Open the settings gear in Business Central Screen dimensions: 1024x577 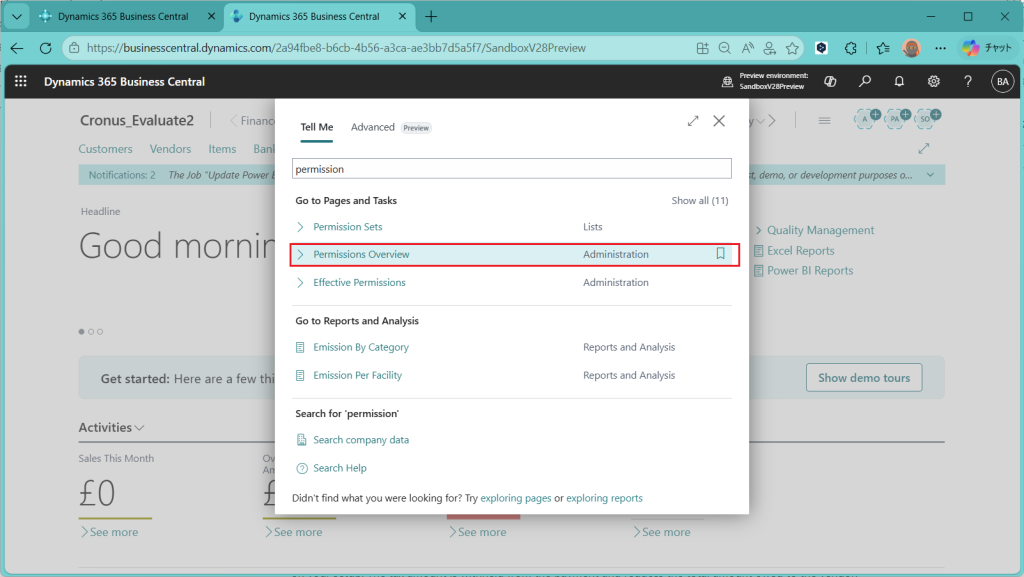[933, 82]
